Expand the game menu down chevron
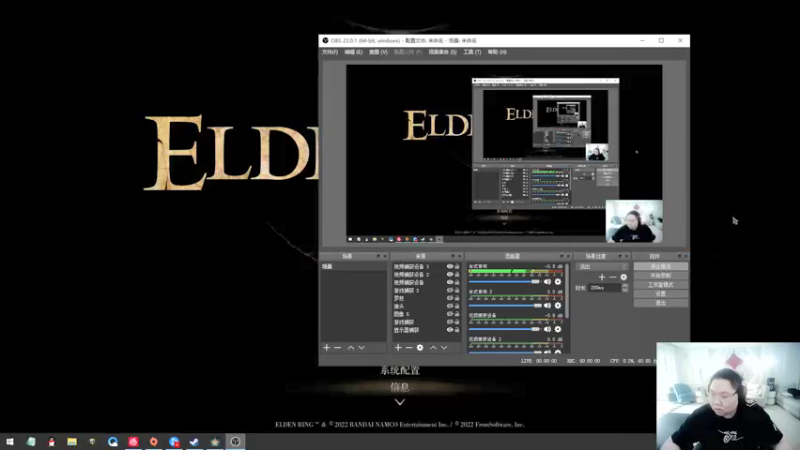Viewport: 800px width, 450px height. [x=400, y=402]
